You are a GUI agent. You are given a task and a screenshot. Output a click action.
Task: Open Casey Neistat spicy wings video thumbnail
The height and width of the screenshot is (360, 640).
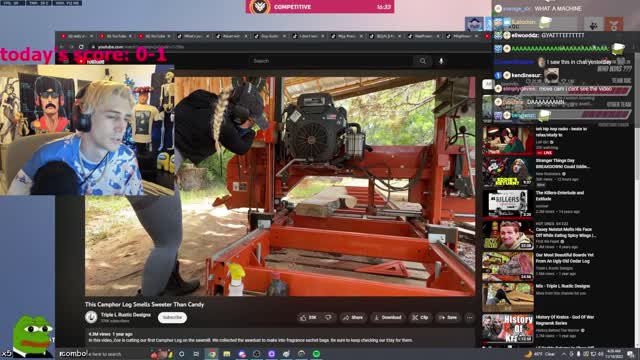click(508, 236)
